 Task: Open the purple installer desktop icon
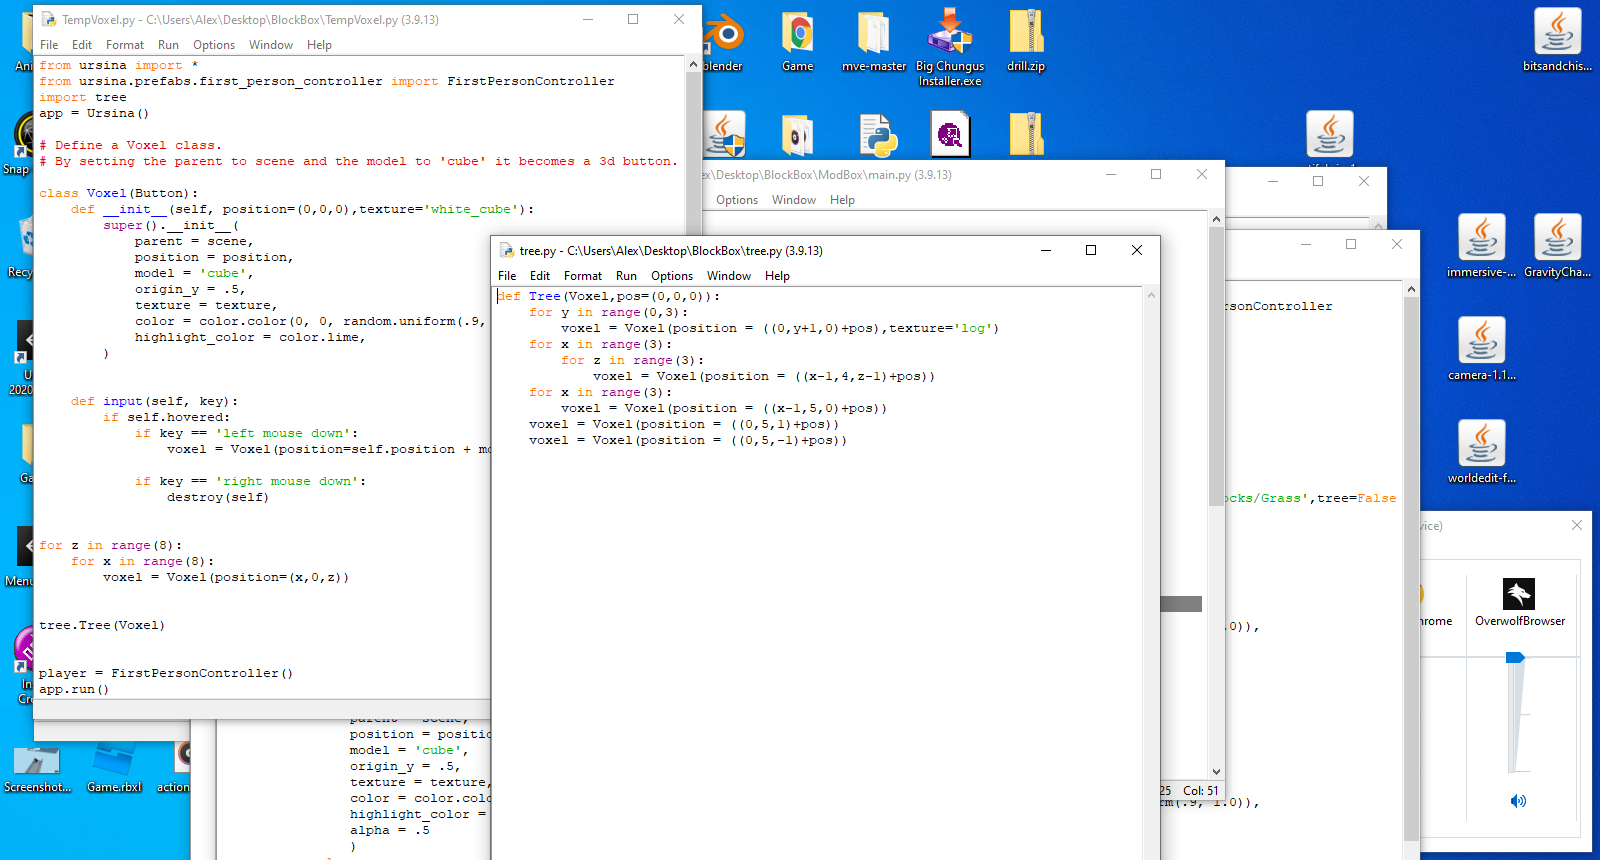(950, 134)
